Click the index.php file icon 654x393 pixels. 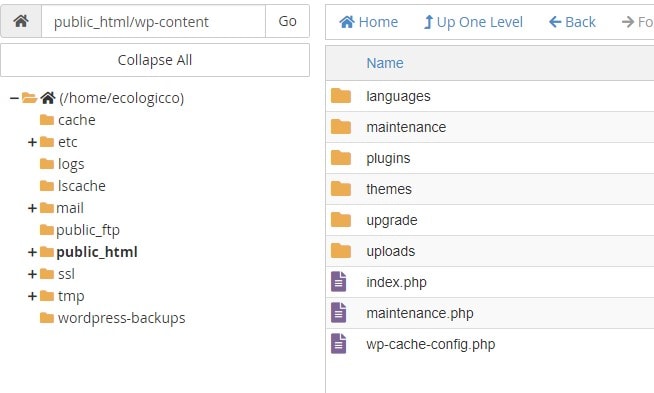[339, 282]
